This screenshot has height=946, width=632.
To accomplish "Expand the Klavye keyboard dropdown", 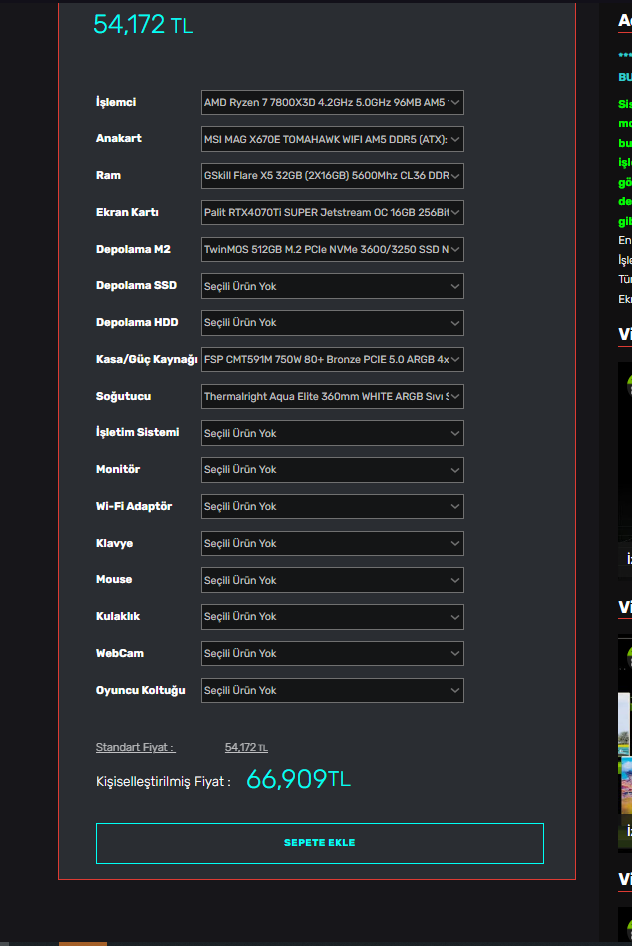I will 332,544.
